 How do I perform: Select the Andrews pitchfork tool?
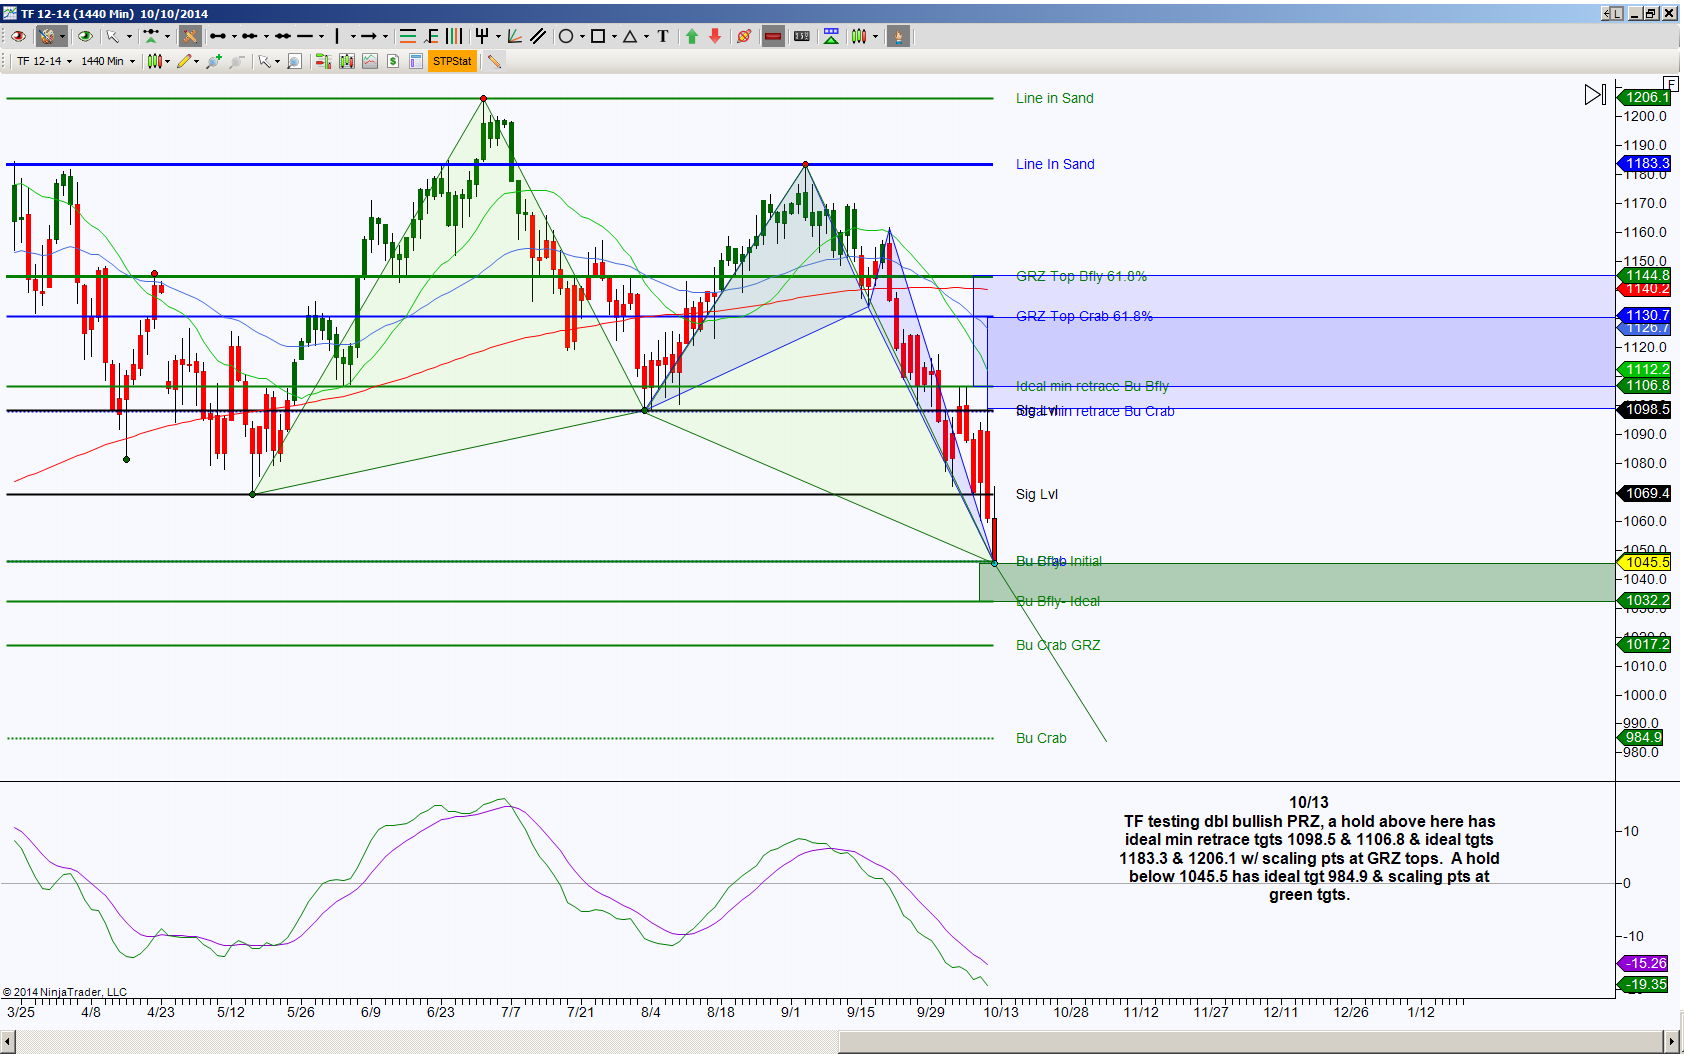(x=482, y=36)
